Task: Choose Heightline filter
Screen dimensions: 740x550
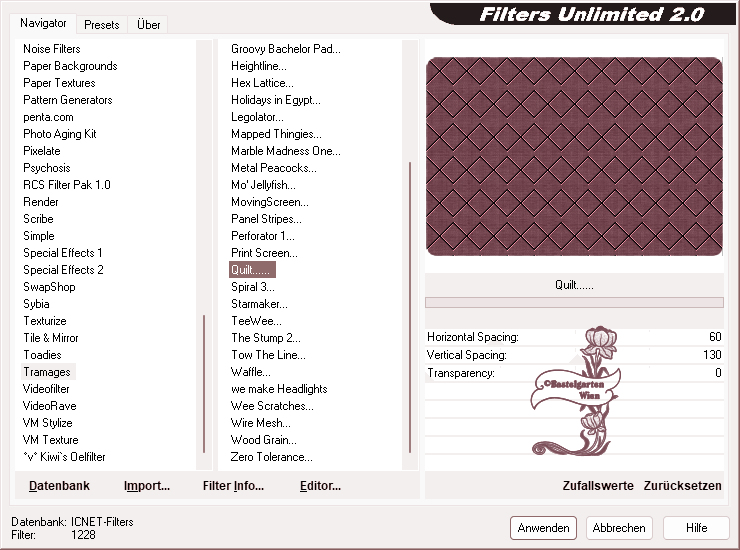Action: [259, 66]
